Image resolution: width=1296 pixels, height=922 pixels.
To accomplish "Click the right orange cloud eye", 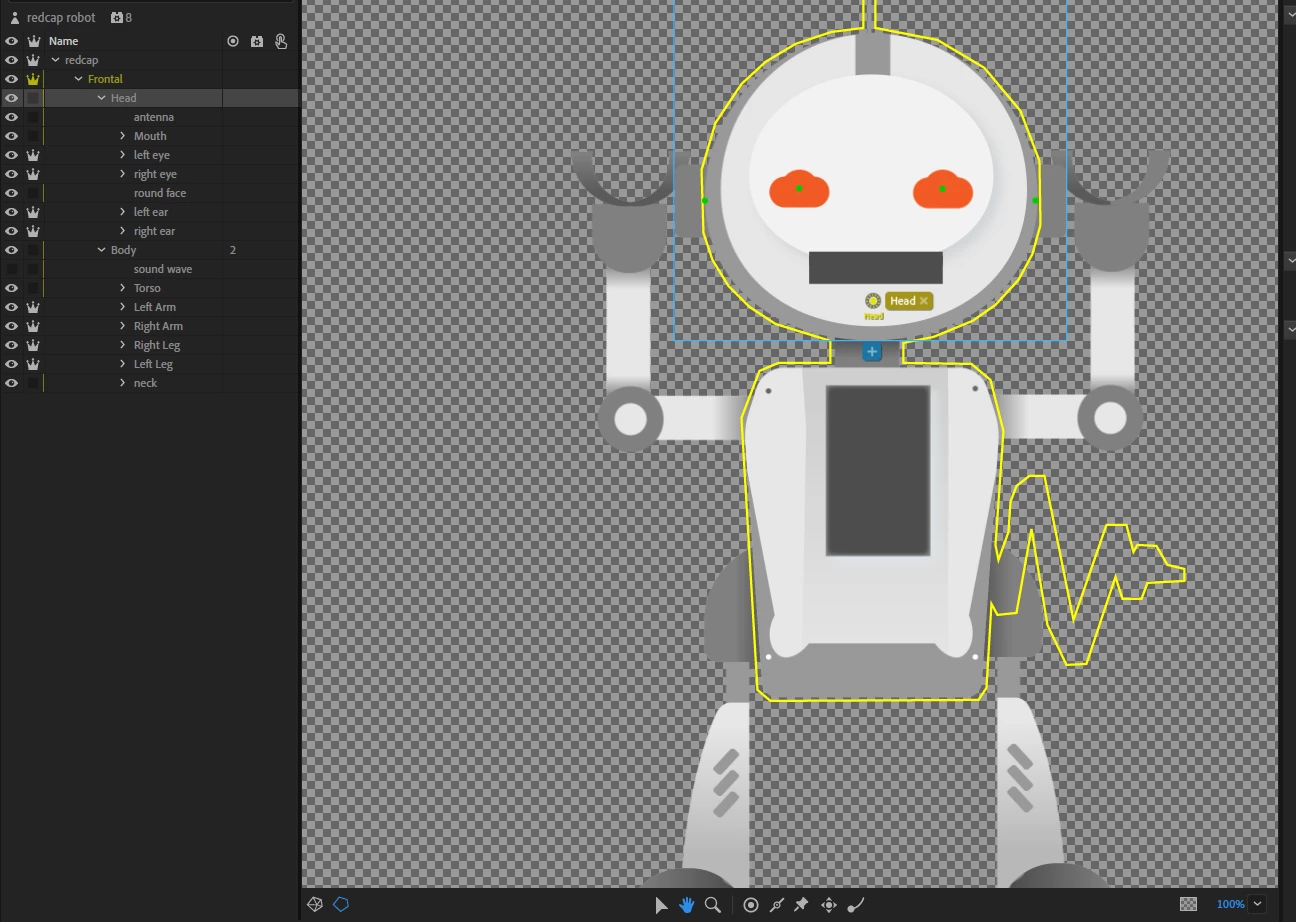I will pos(943,189).
